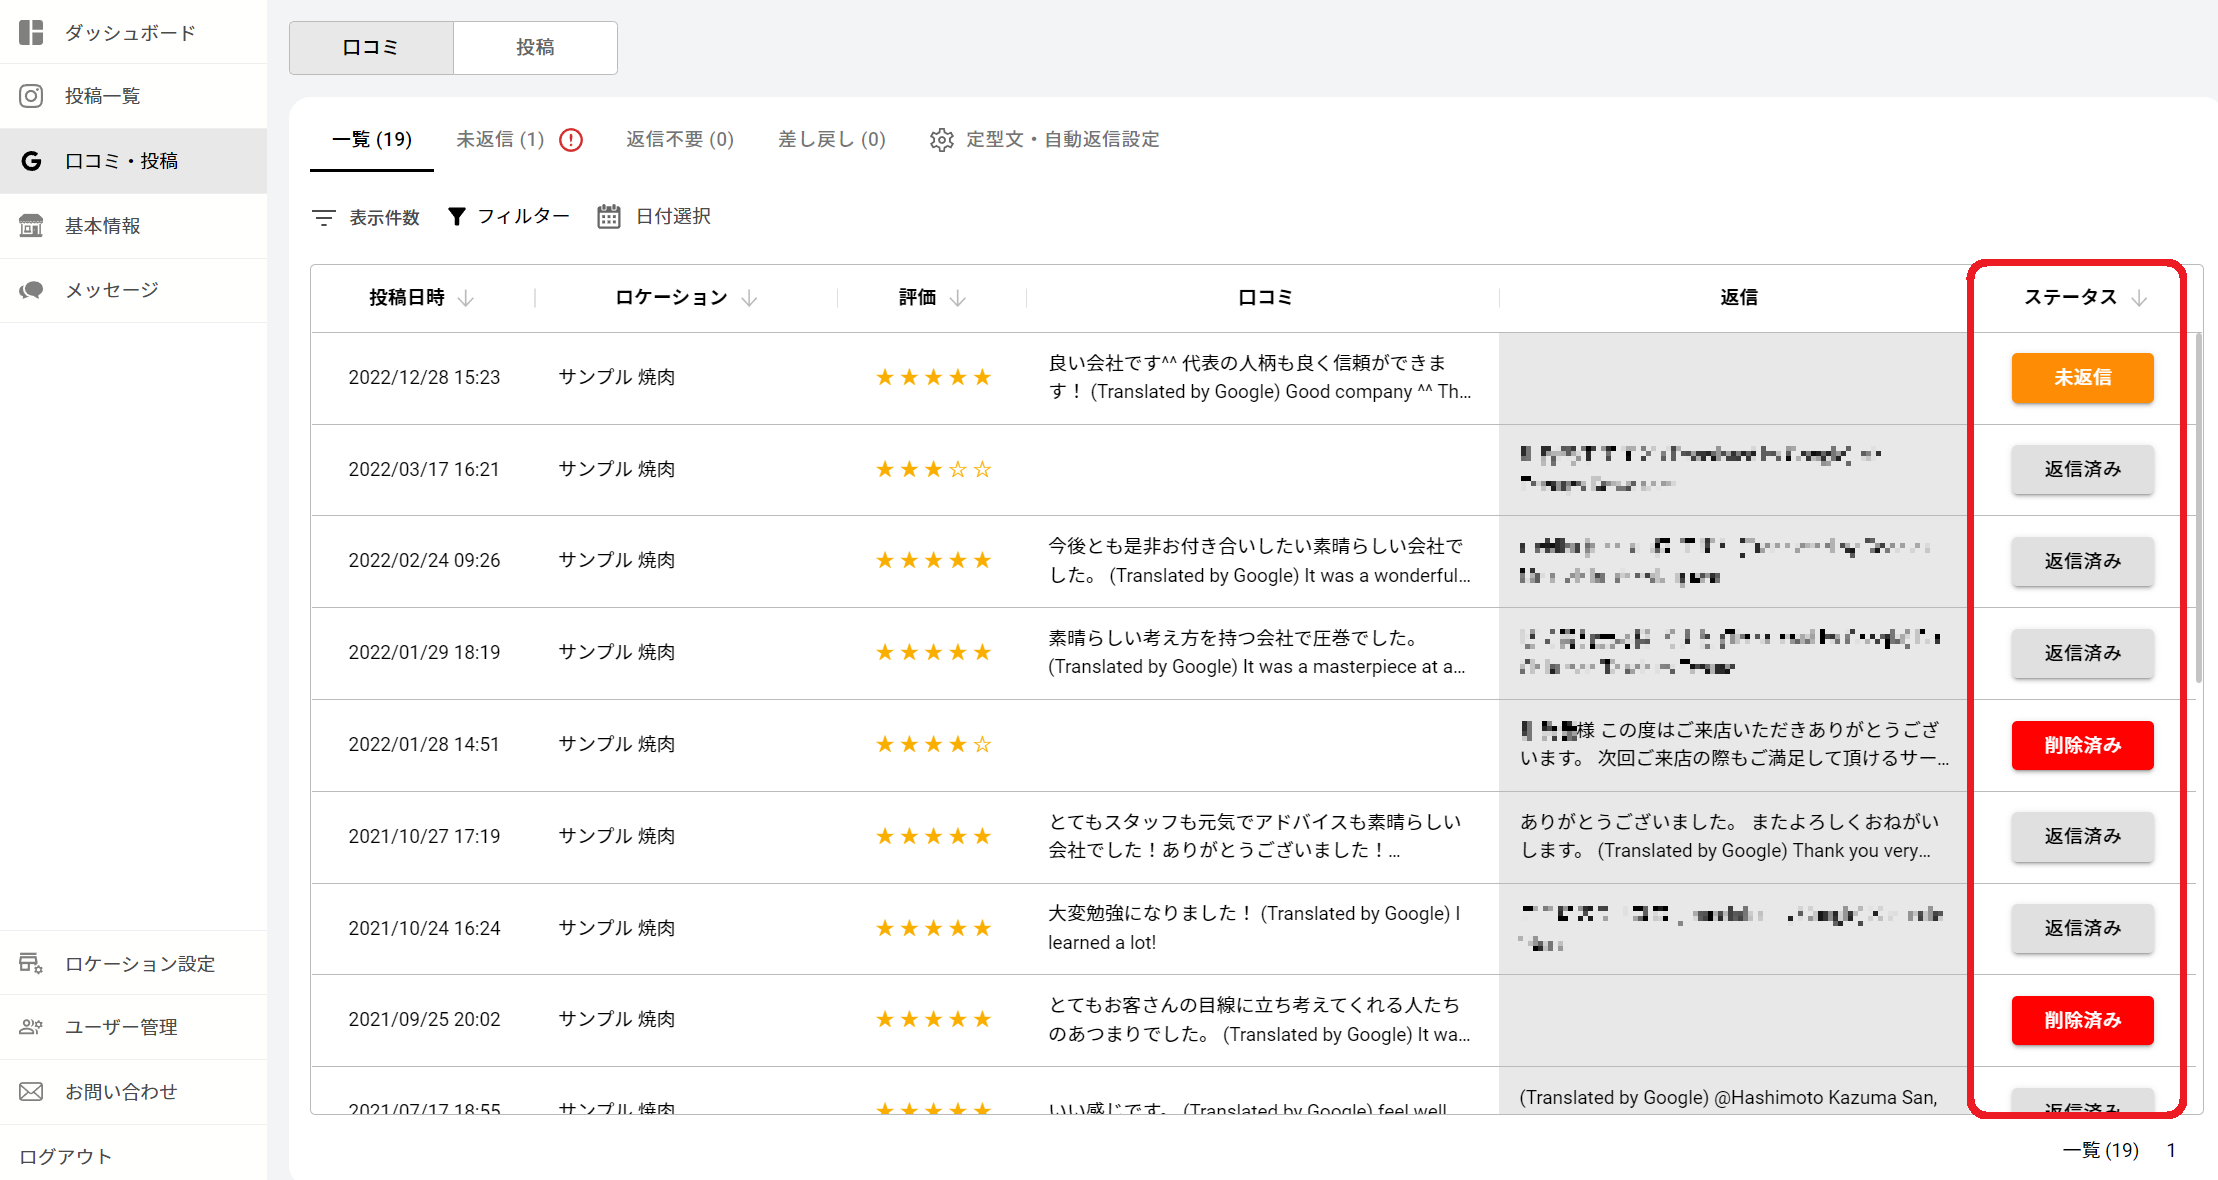Click the Dashboard grid icon in sidebar
2218x1180 pixels.
click(31, 32)
